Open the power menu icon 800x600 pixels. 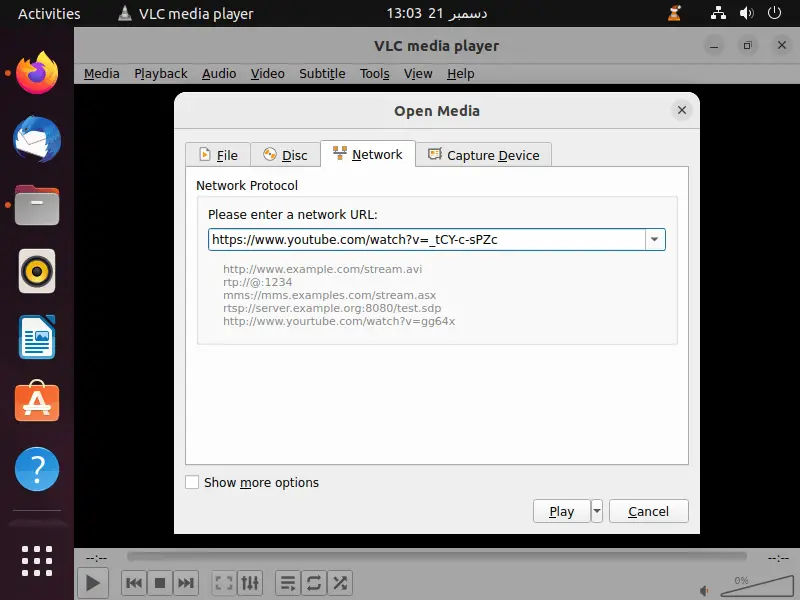pos(774,13)
